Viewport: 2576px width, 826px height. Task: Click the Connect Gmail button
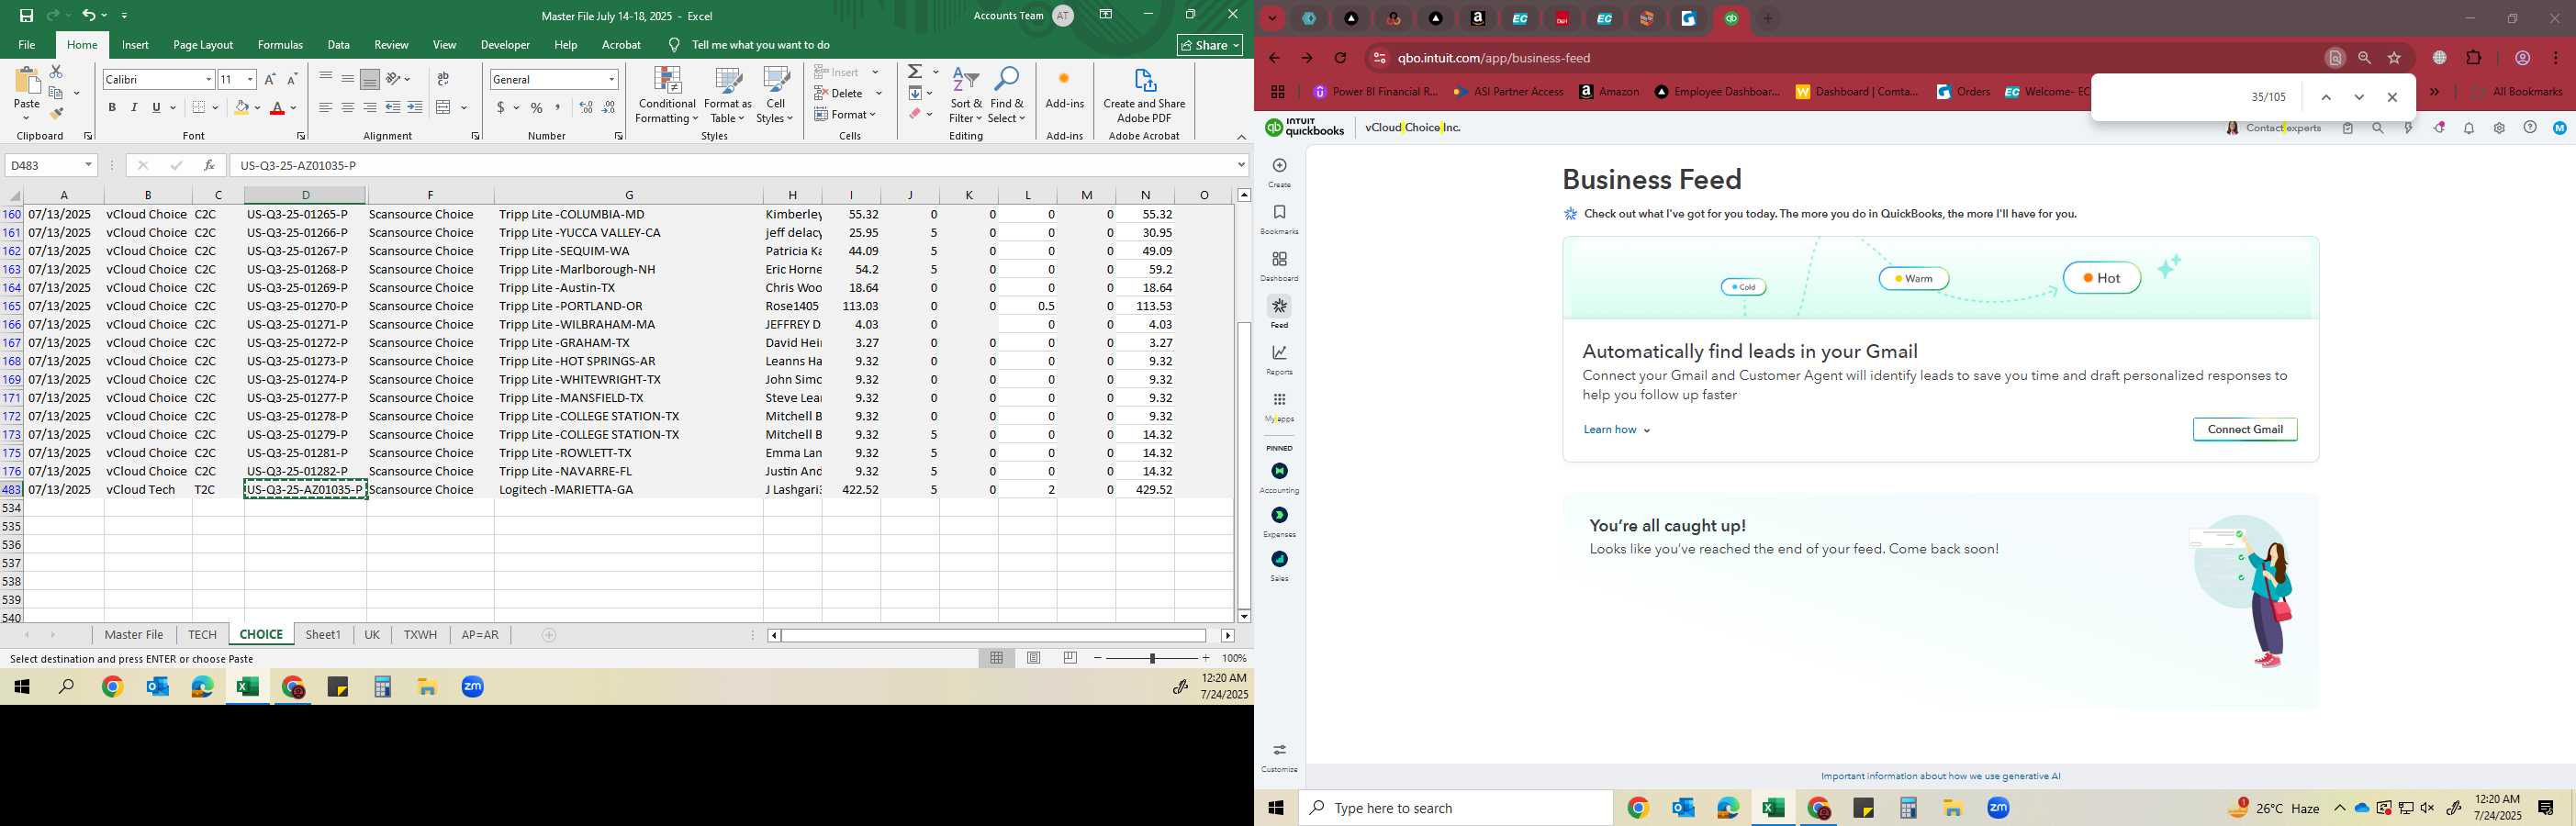point(2245,430)
